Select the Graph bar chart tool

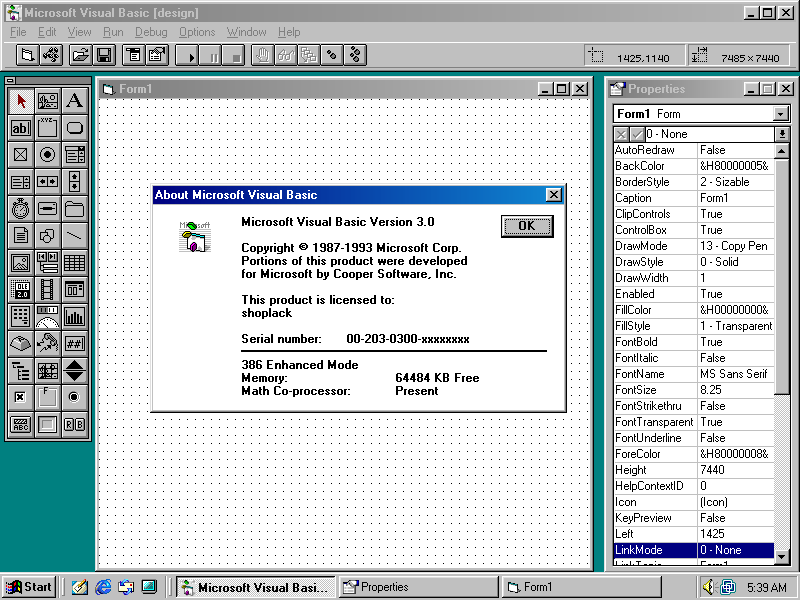[x=74, y=317]
